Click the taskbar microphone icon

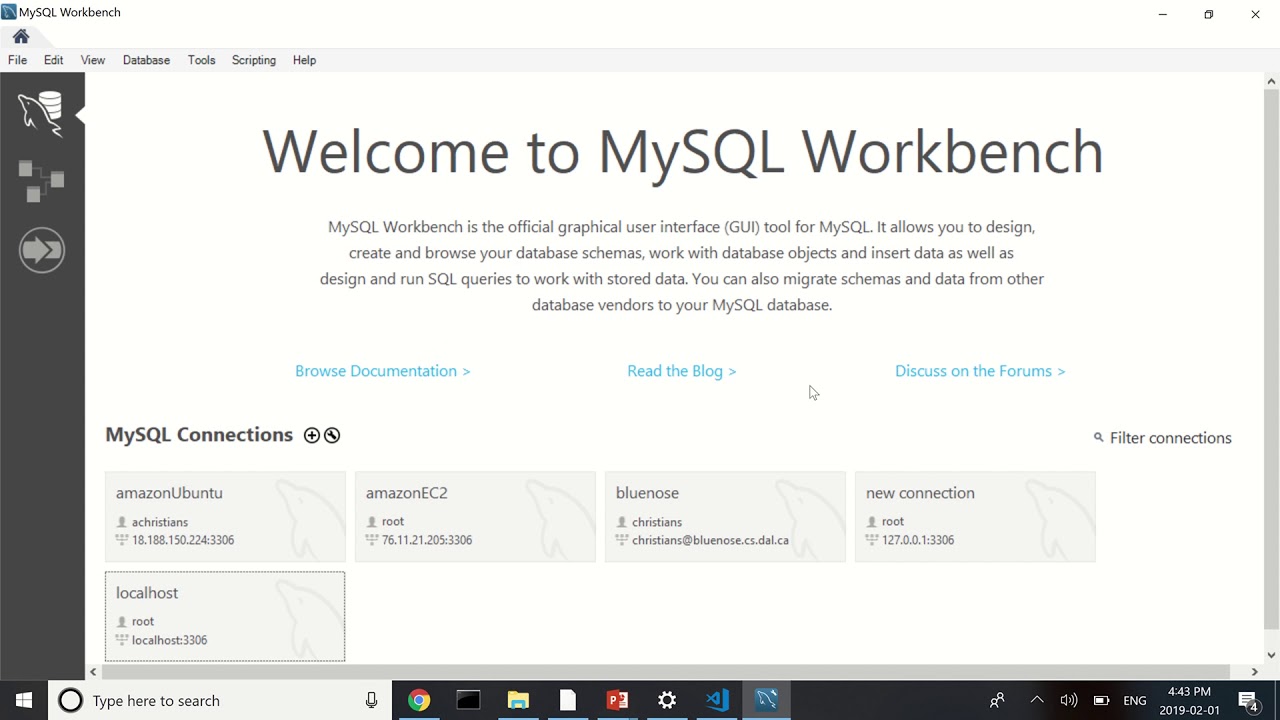(x=371, y=700)
